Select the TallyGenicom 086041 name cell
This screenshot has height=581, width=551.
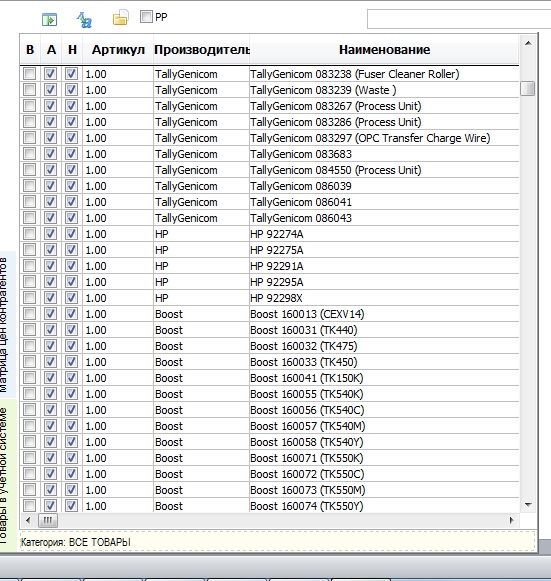pyautogui.click(x=384, y=202)
